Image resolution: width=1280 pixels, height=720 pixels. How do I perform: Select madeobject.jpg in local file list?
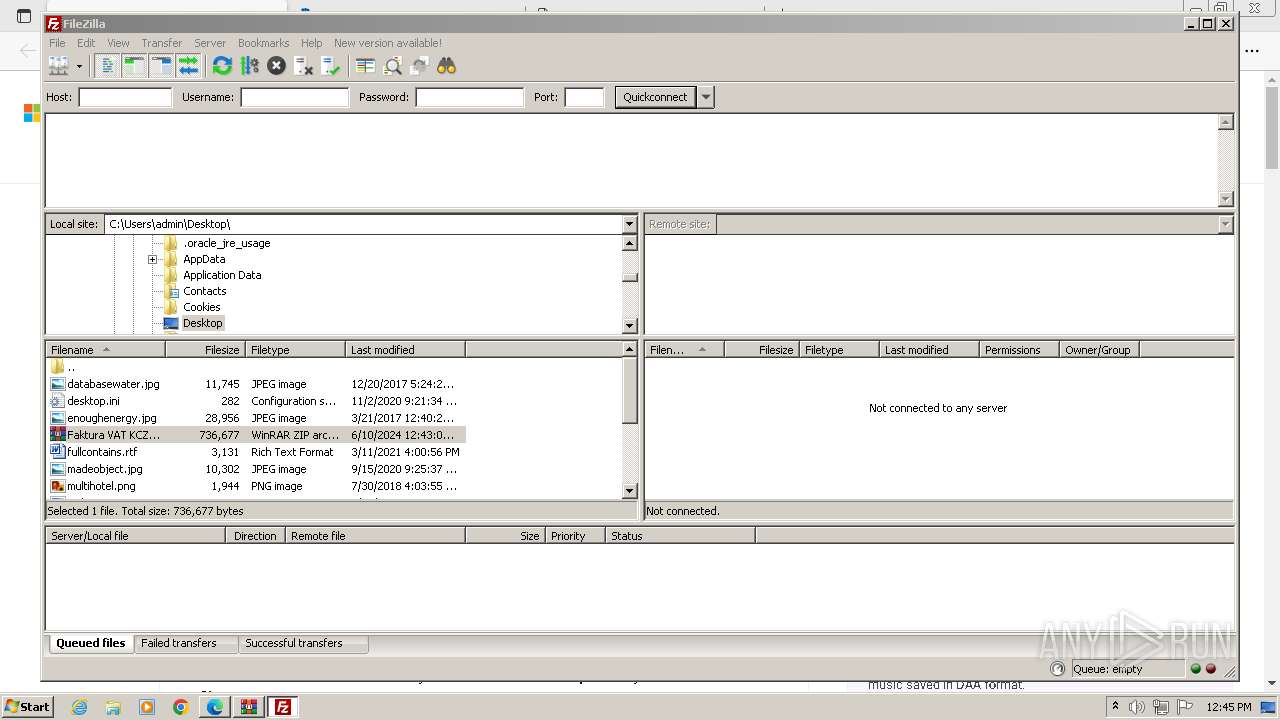[x=255, y=469]
